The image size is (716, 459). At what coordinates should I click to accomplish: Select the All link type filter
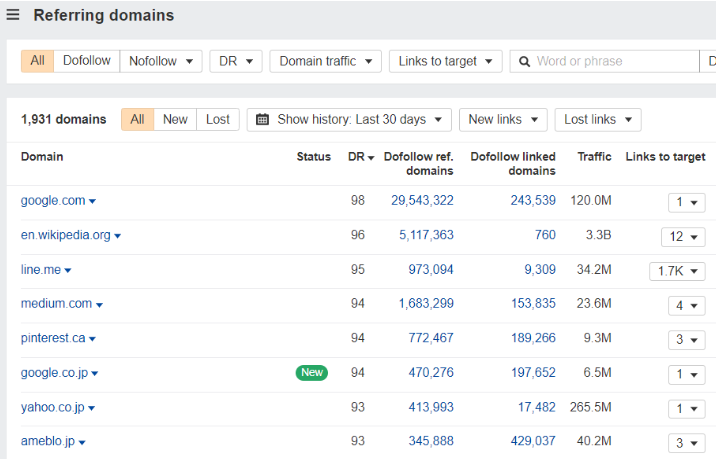coord(37,61)
